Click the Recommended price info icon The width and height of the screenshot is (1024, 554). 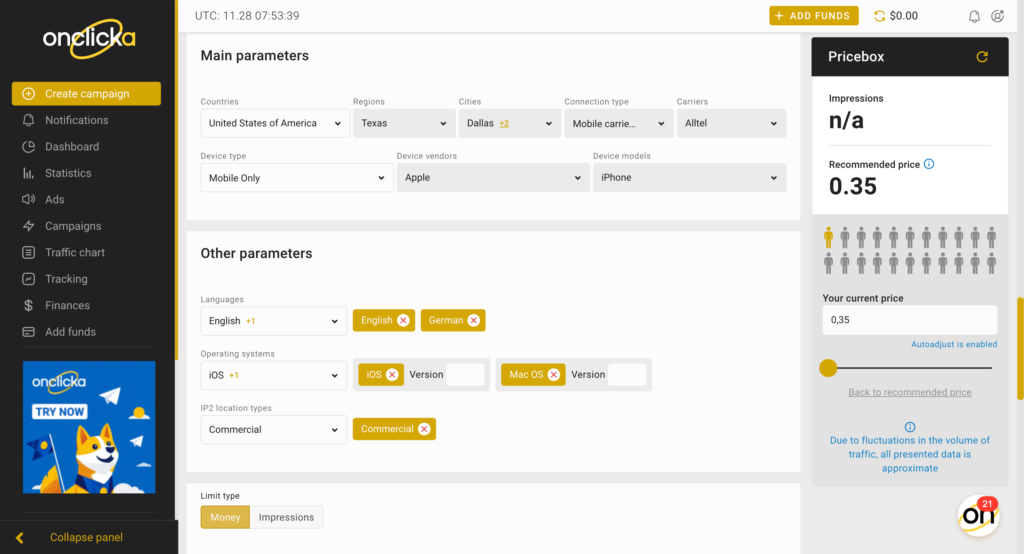(x=929, y=164)
